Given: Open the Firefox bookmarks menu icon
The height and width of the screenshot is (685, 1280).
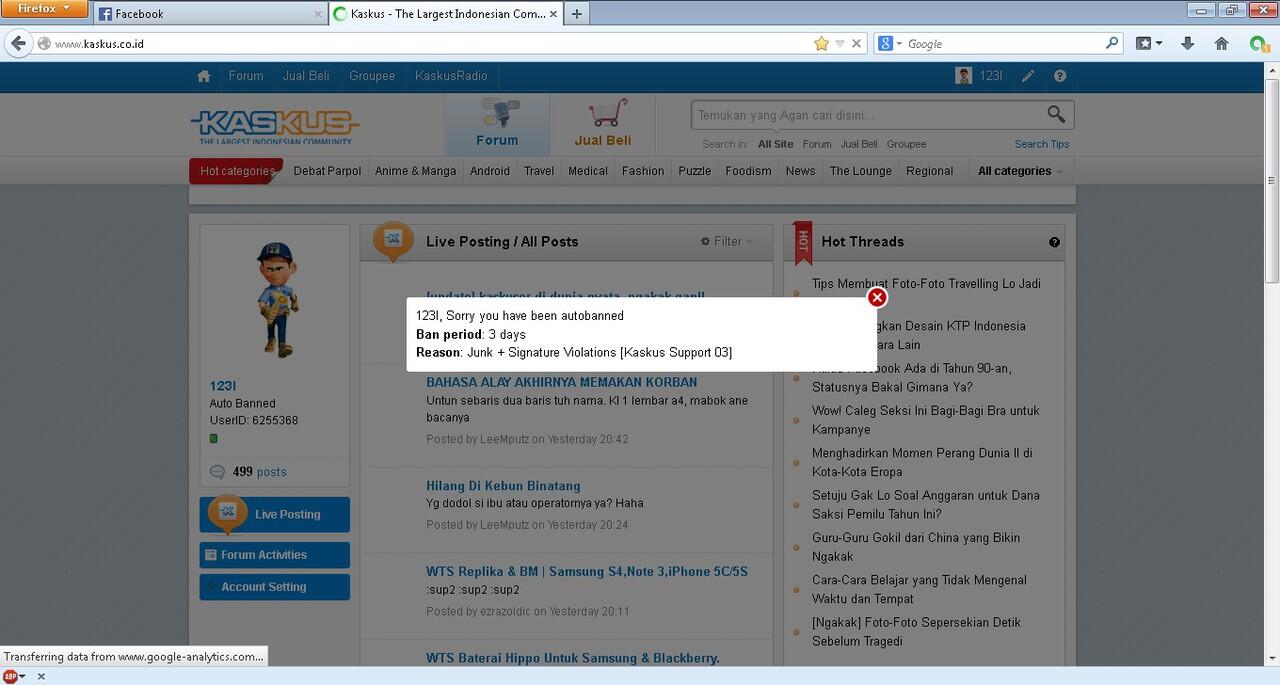Looking at the screenshot, I should (1148, 44).
